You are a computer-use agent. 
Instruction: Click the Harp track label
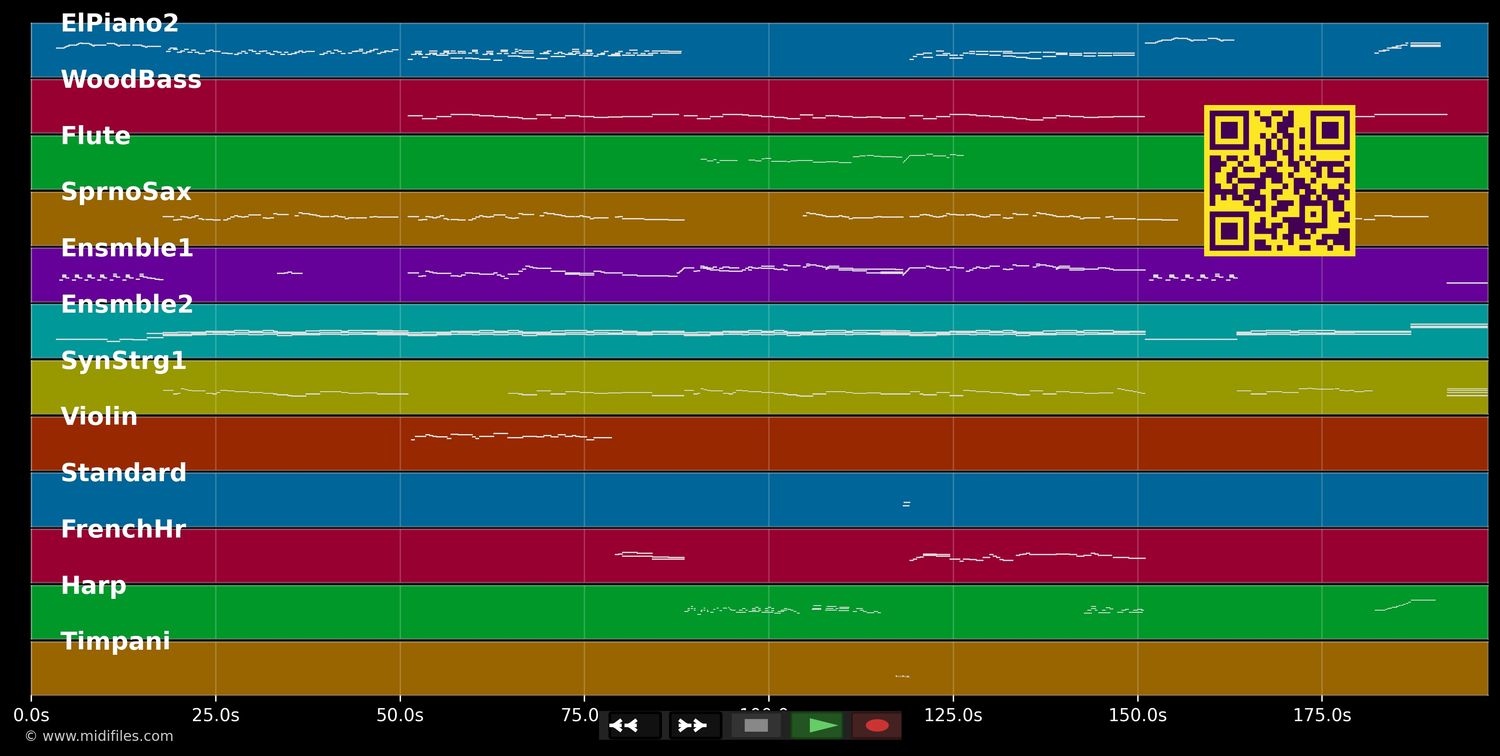click(x=93, y=586)
